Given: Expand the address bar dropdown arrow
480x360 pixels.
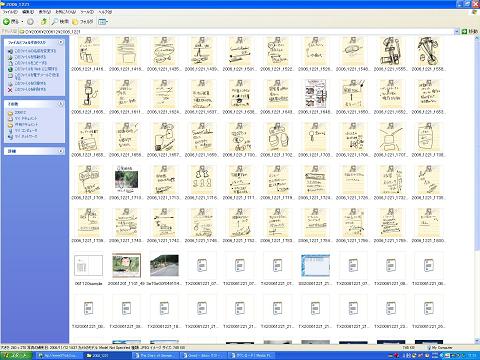Looking at the screenshot, I should (x=457, y=32).
